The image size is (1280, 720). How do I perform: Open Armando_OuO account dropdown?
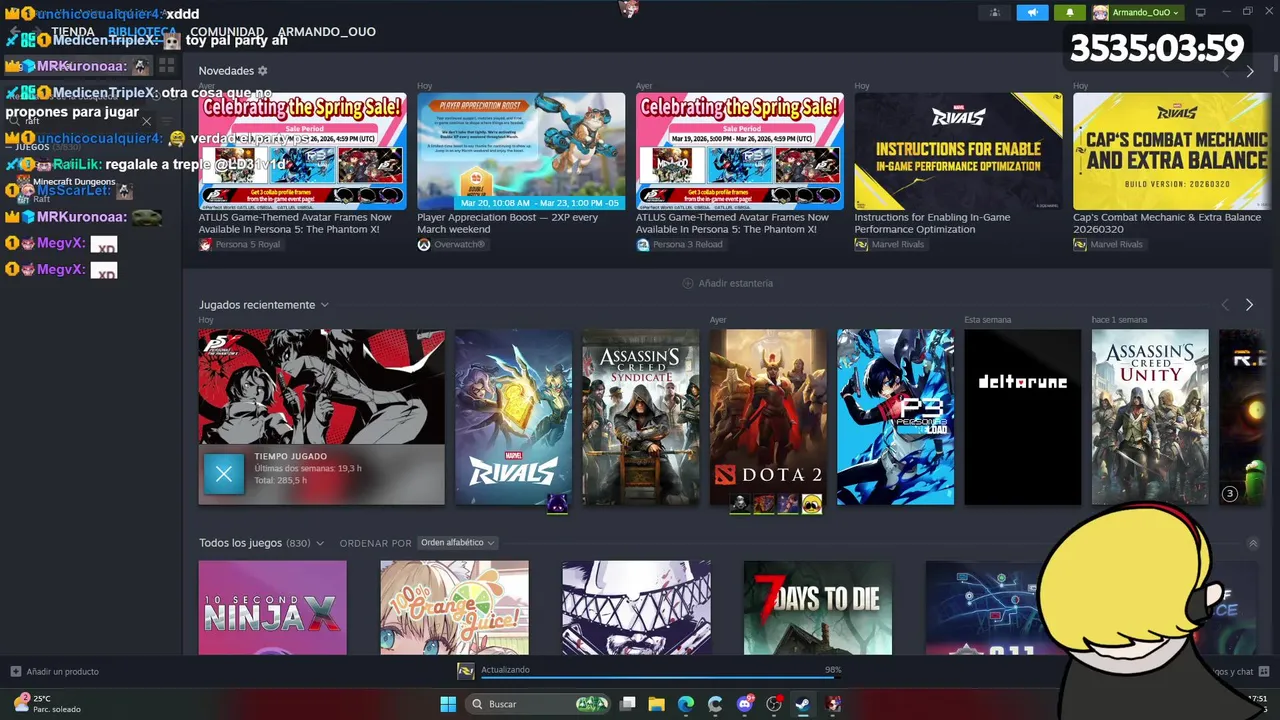1138,12
